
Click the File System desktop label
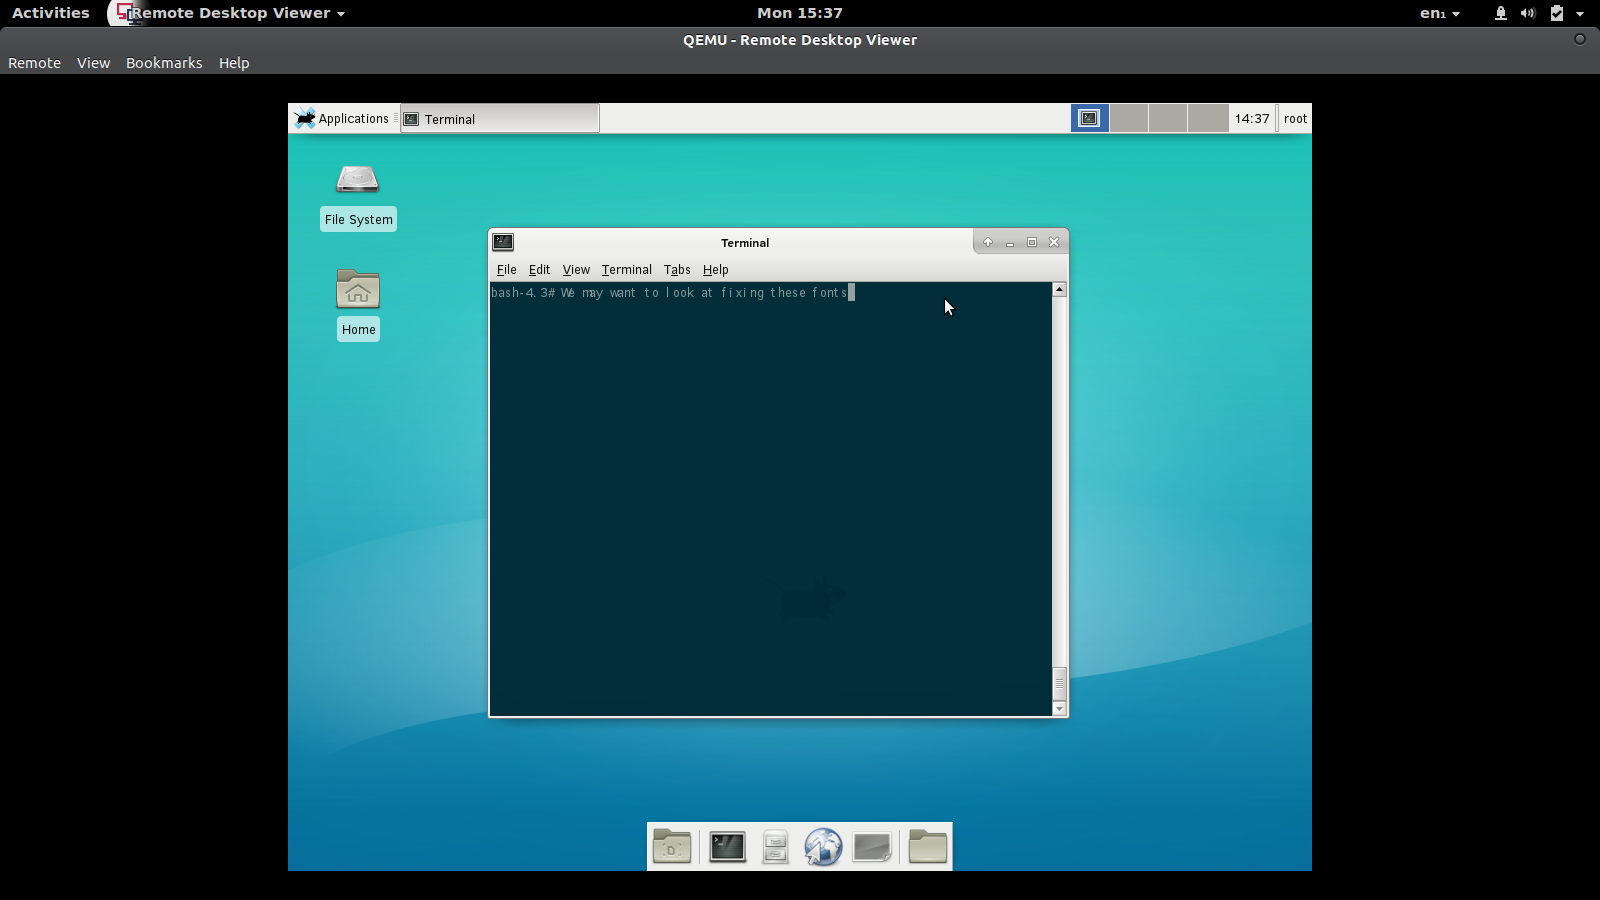coord(358,220)
